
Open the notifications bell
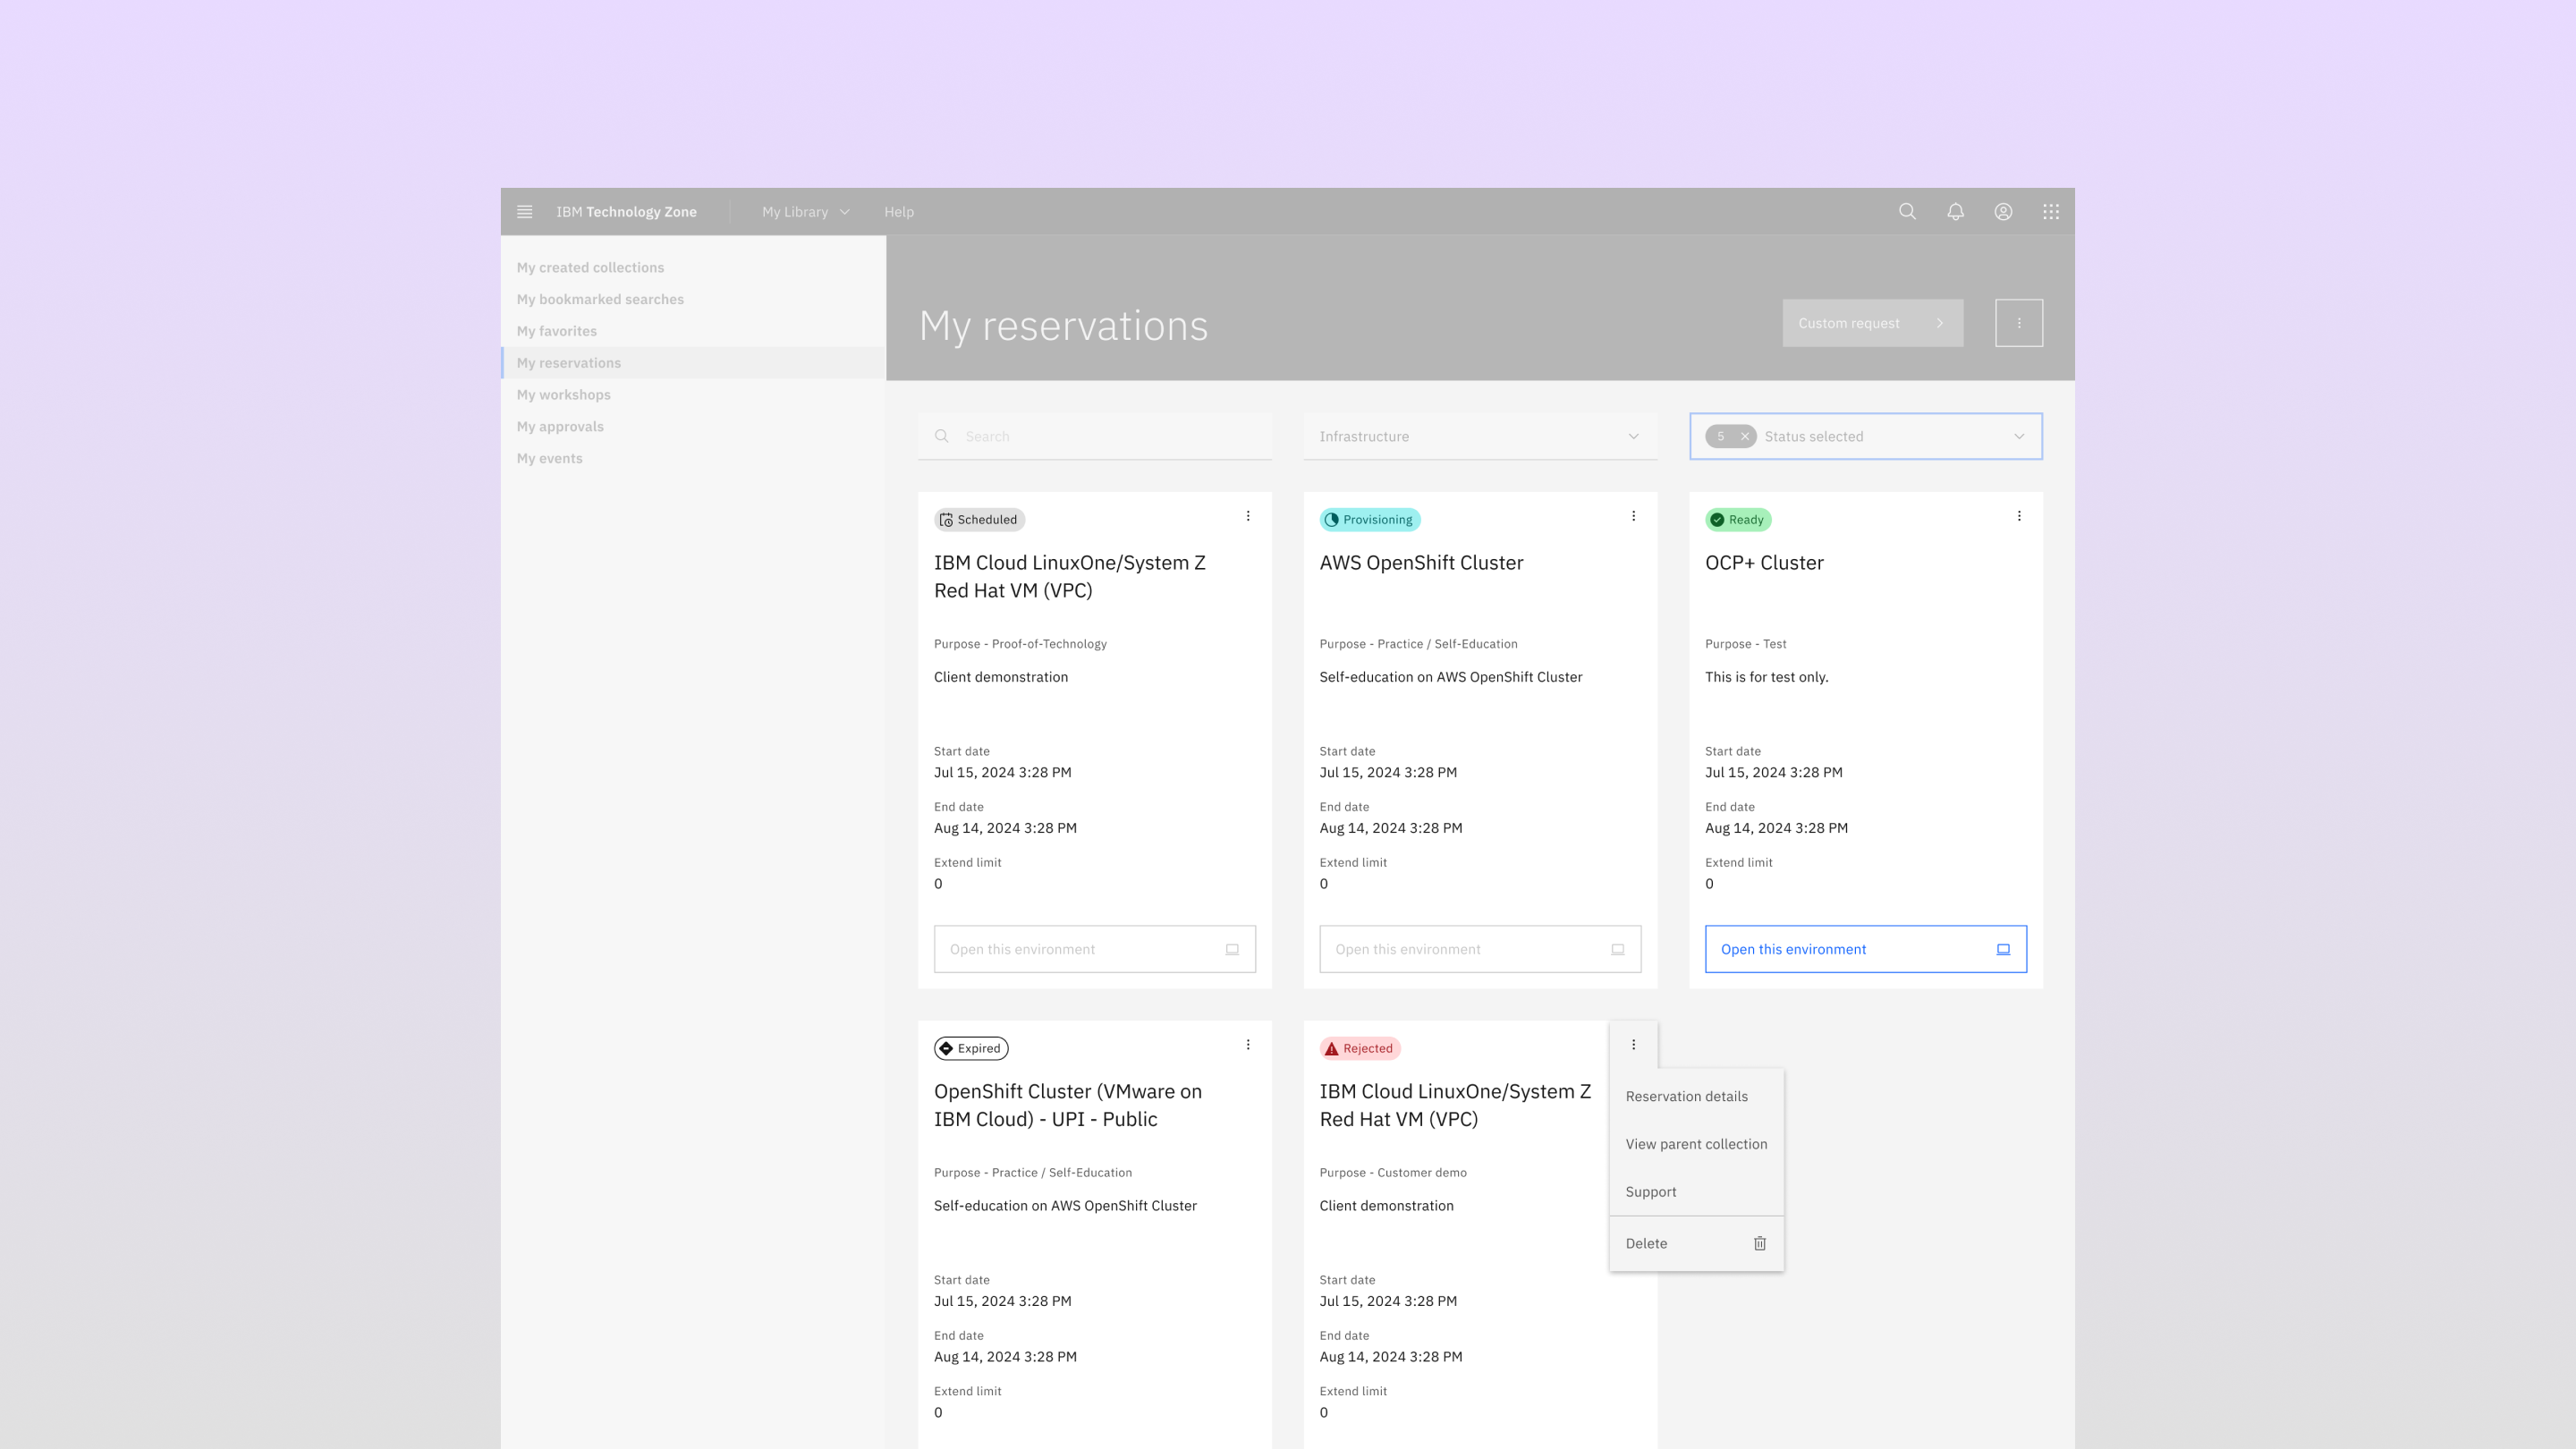[1955, 212]
